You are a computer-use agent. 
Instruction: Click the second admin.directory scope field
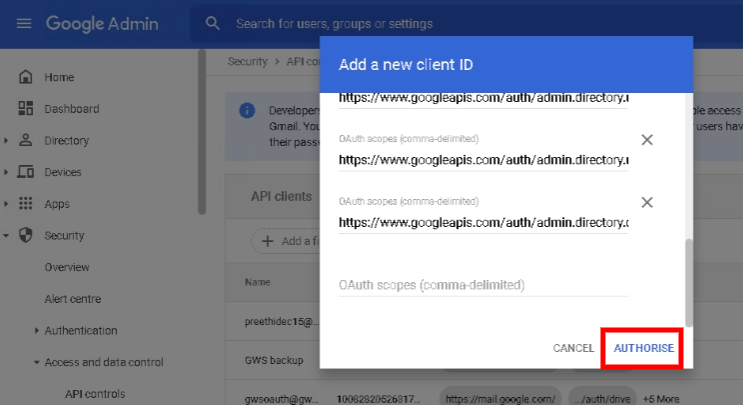tap(483, 160)
